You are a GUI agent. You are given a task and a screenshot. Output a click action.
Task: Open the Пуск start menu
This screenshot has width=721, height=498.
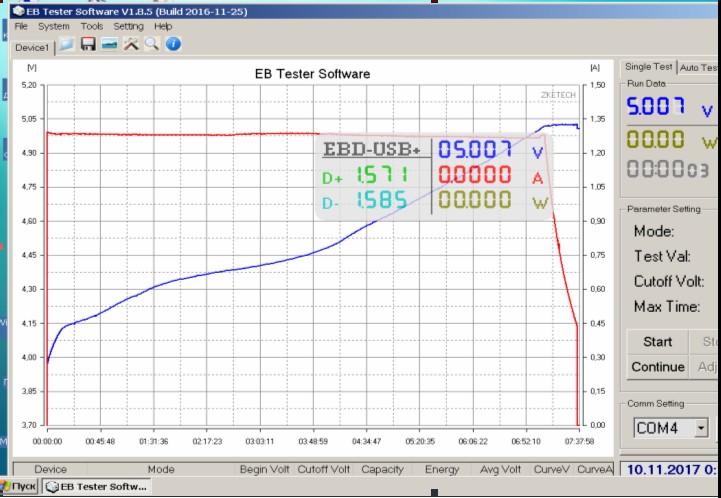tap(21, 487)
